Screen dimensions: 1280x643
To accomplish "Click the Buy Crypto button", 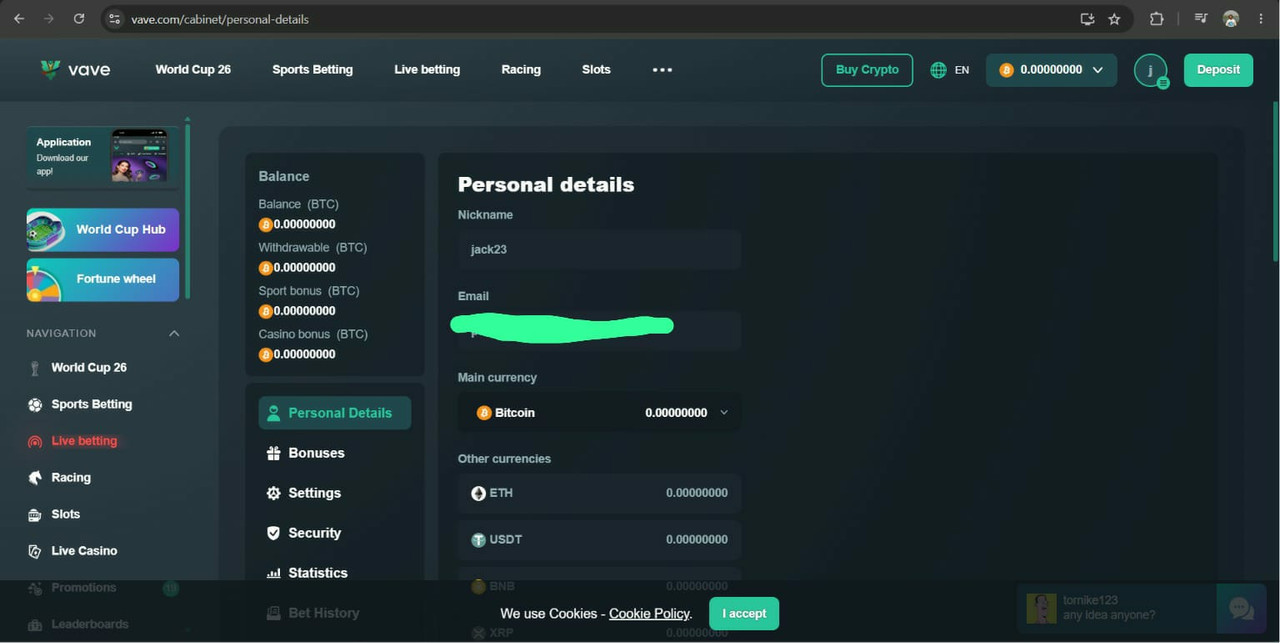I will (867, 70).
